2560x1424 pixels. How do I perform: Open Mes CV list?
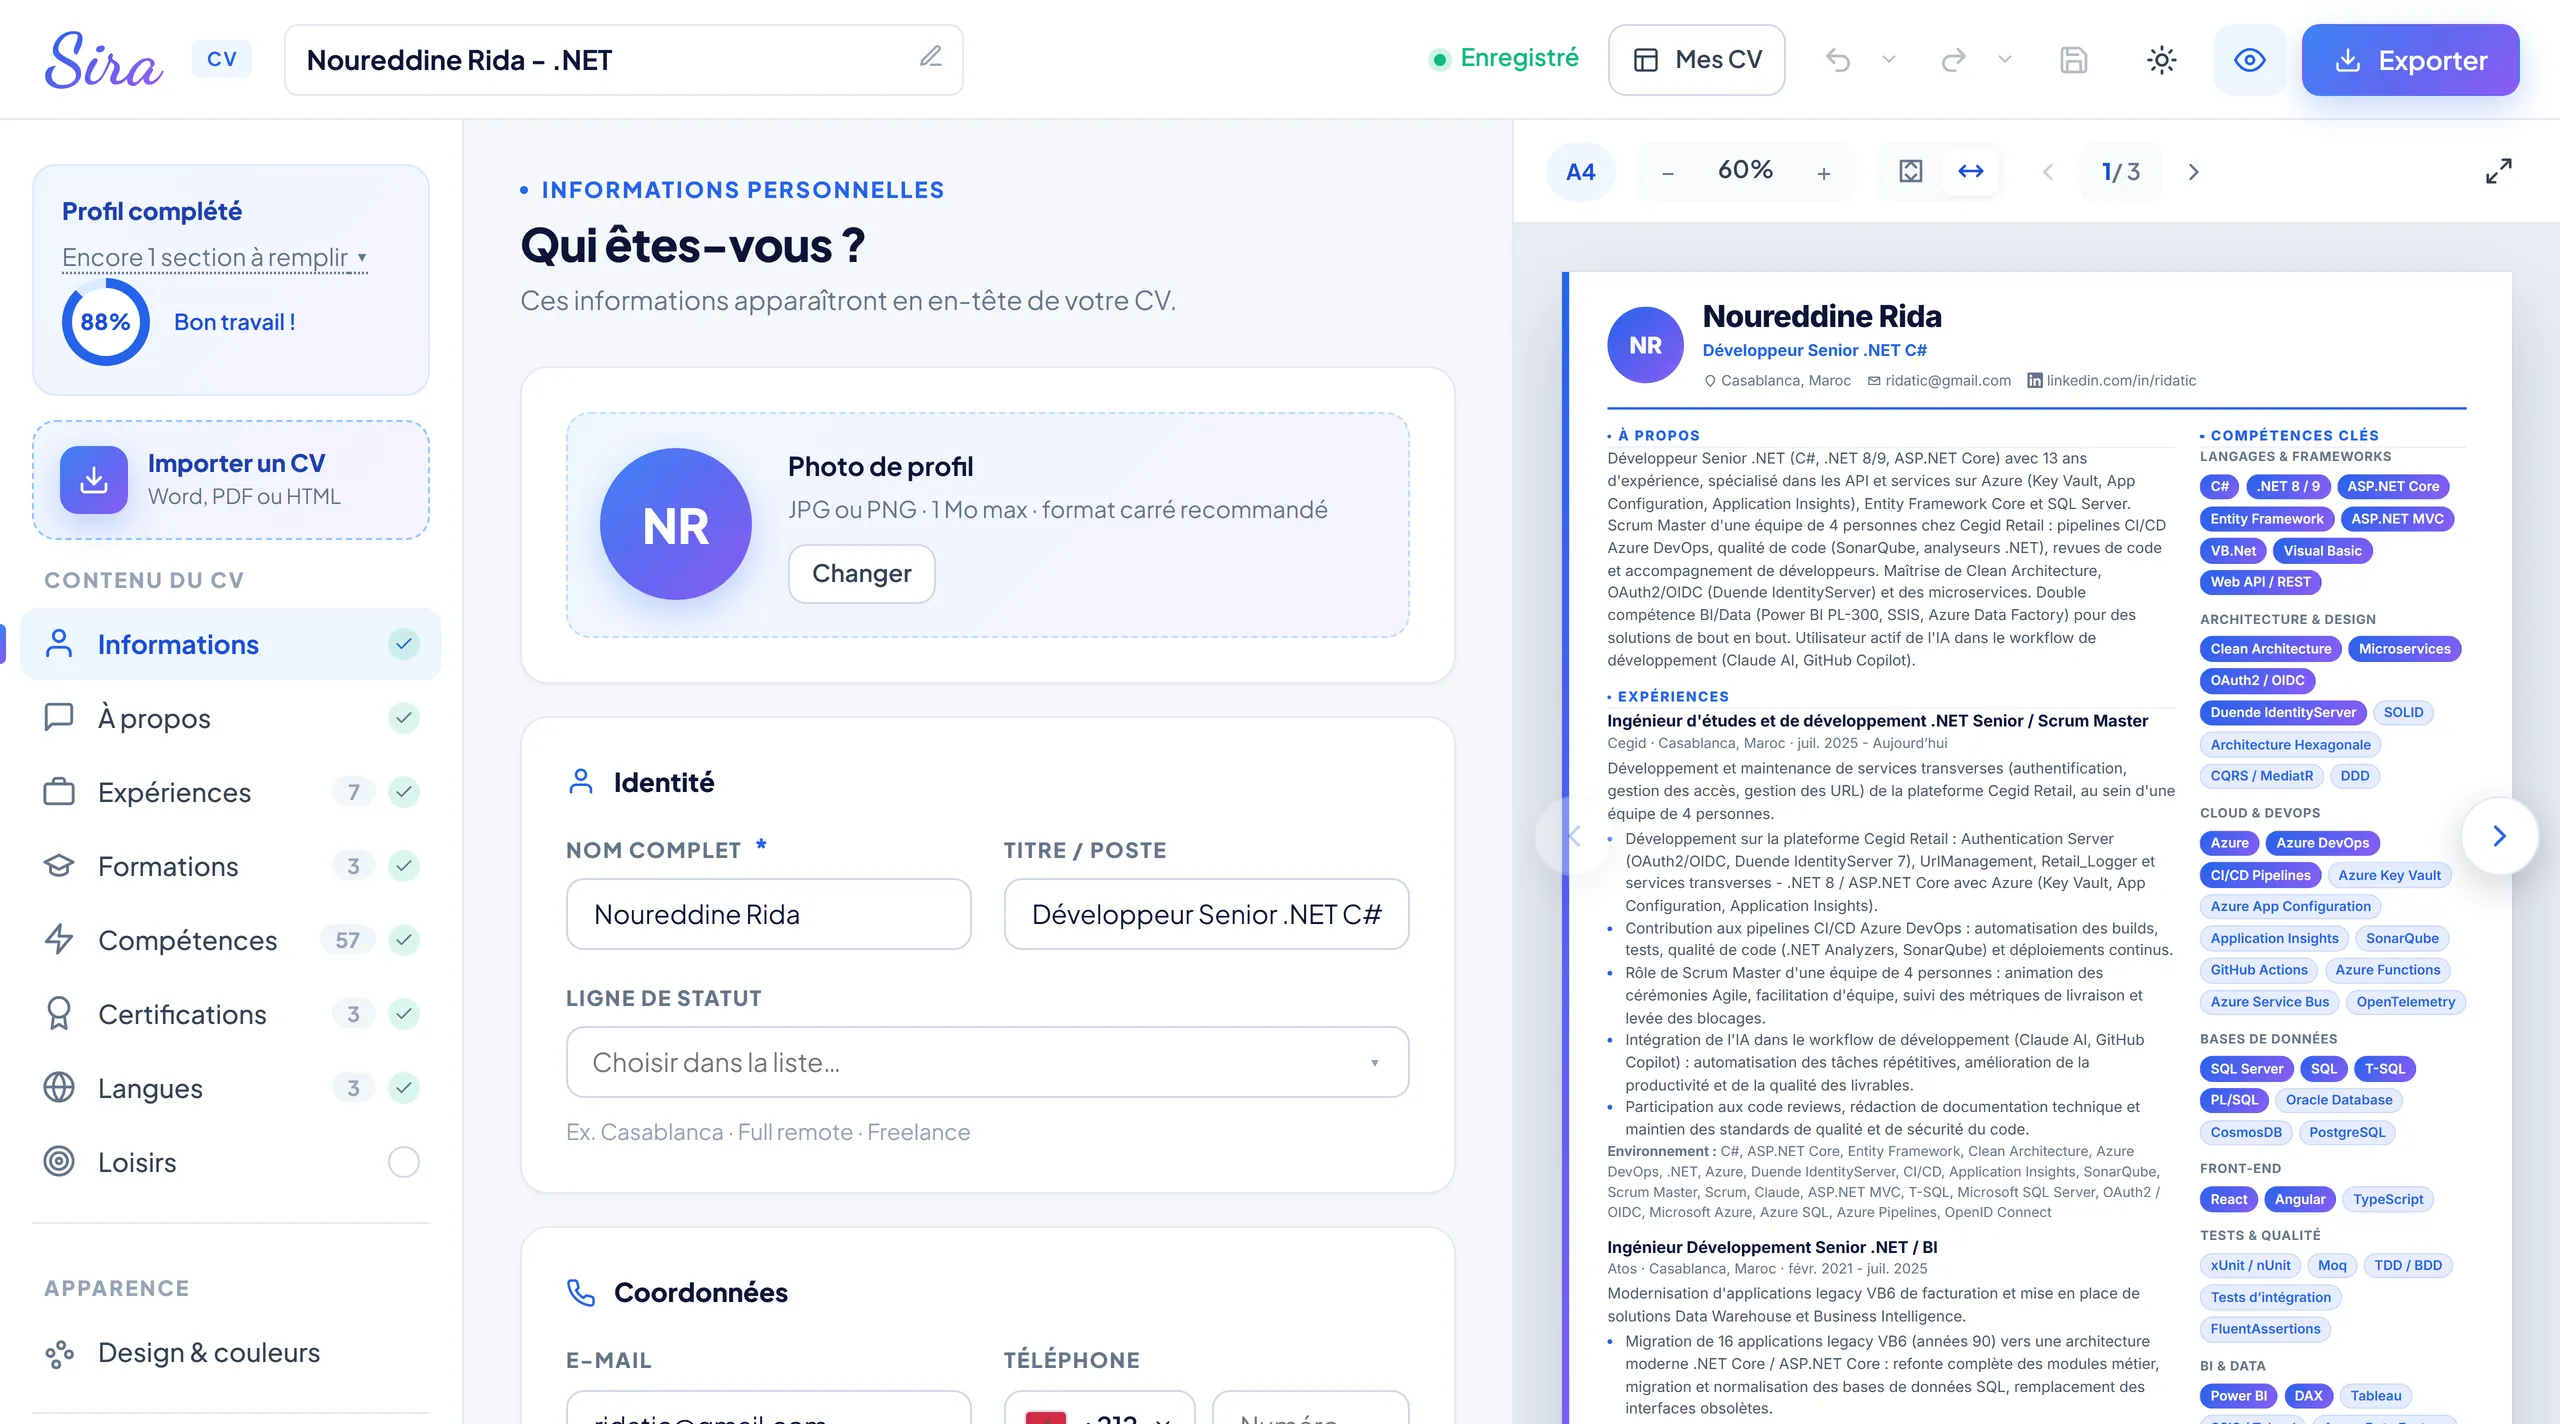pos(1696,60)
